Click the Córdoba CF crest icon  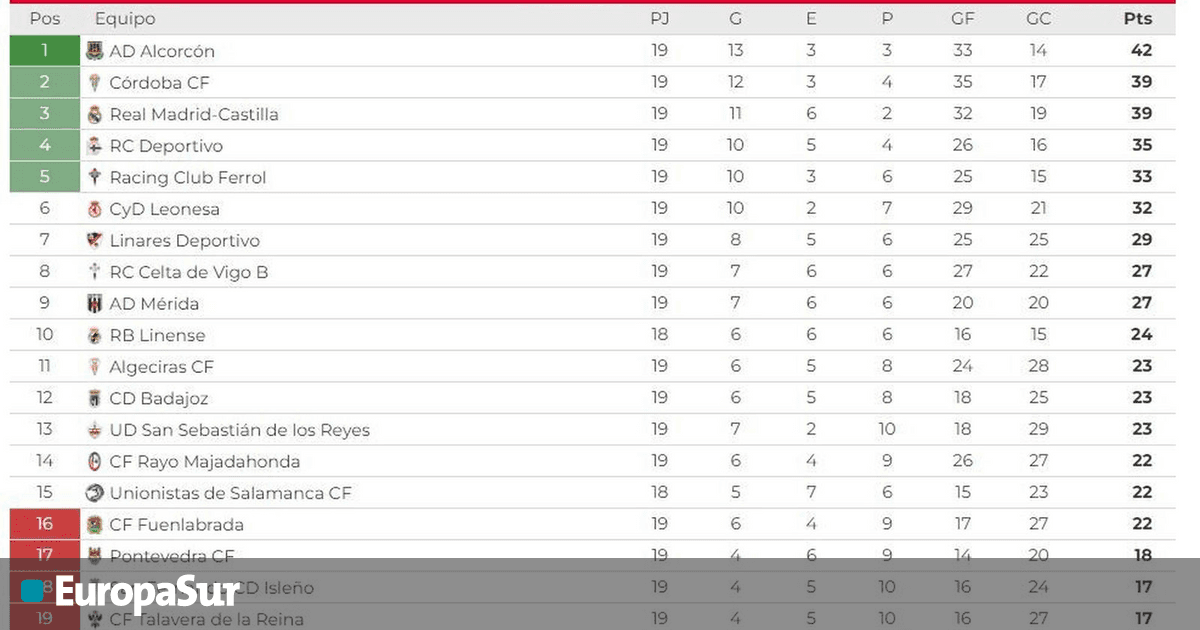click(95, 83)
